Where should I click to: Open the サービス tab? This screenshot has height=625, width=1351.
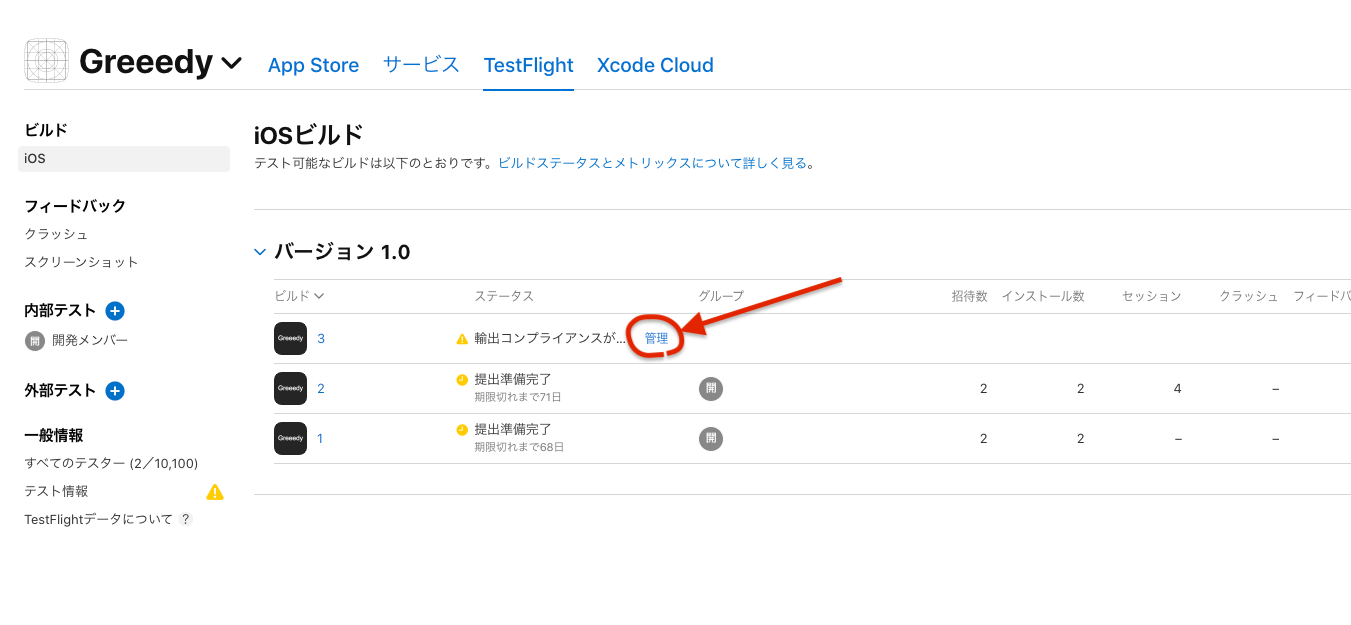(x=421, y=65)
